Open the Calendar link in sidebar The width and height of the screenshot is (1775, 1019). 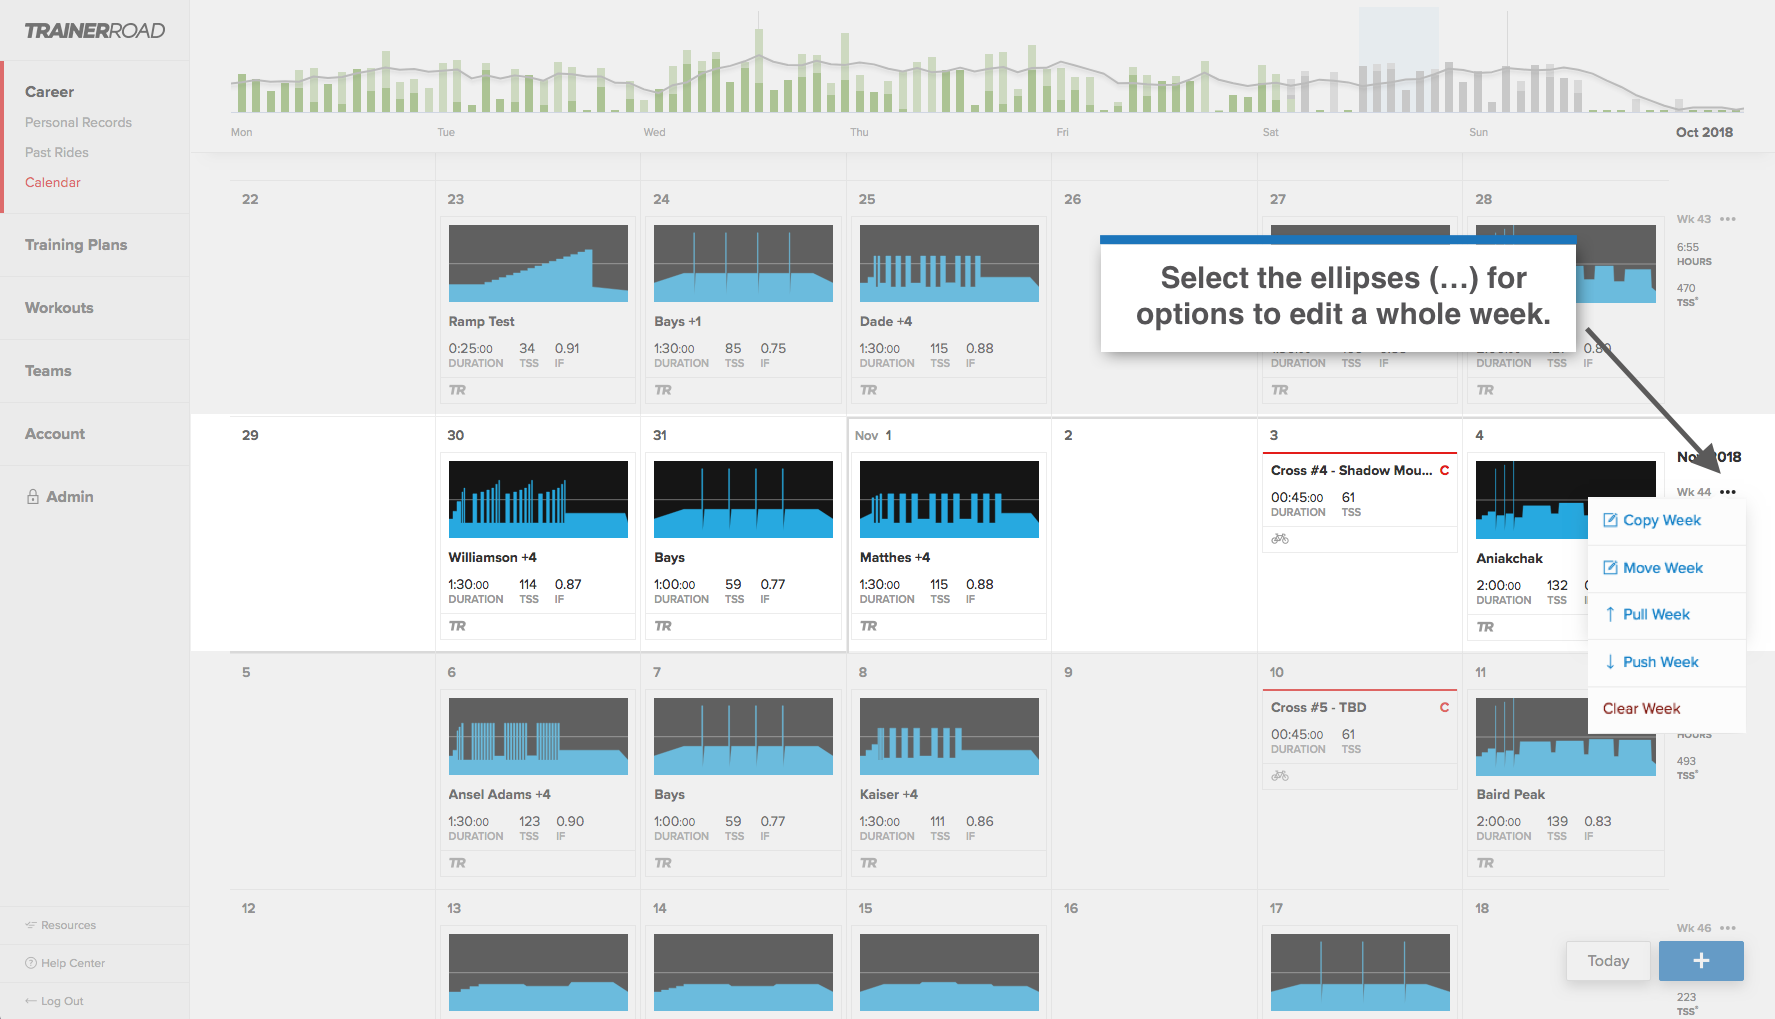pyautogui.click(x=53, y=182)
